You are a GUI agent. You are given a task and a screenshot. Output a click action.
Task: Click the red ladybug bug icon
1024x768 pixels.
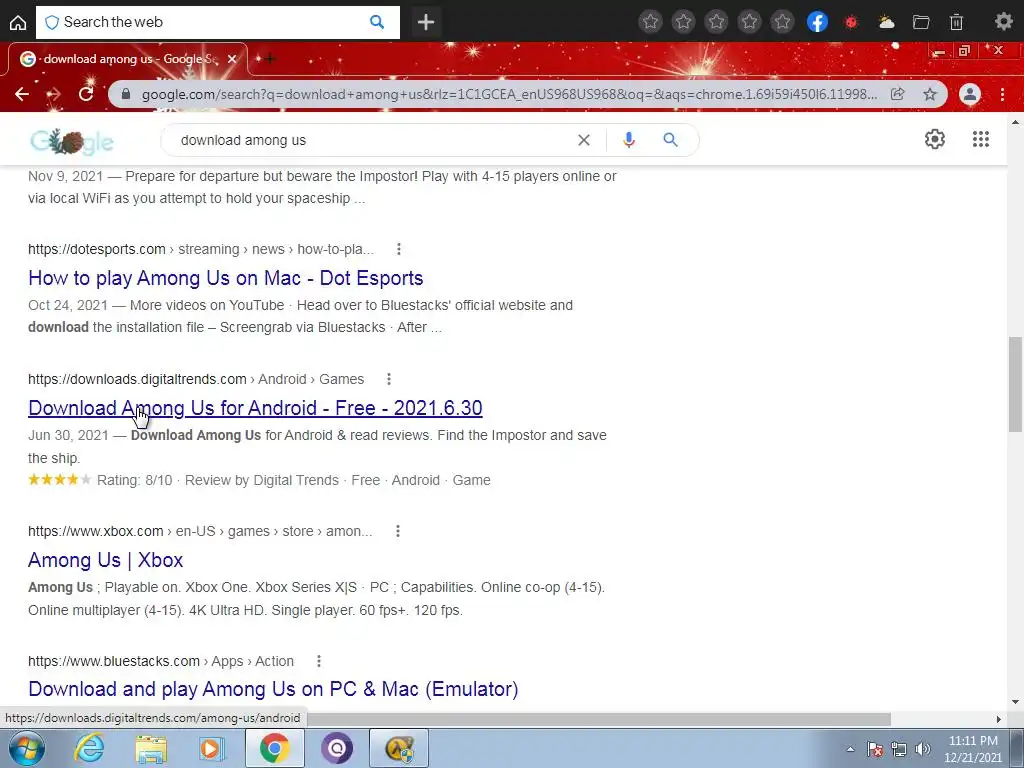[851, 22]
